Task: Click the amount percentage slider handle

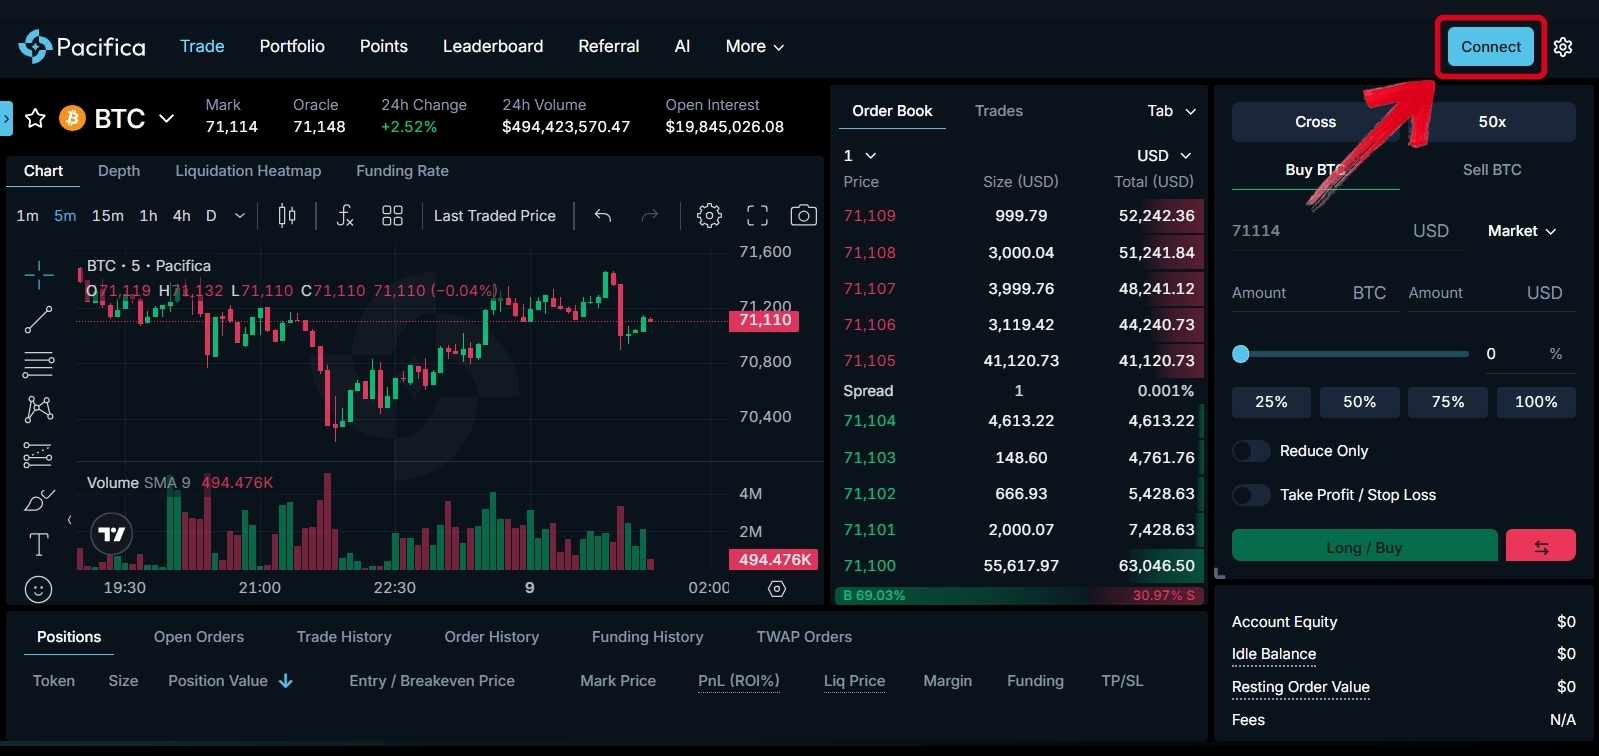Action: 1241,354
